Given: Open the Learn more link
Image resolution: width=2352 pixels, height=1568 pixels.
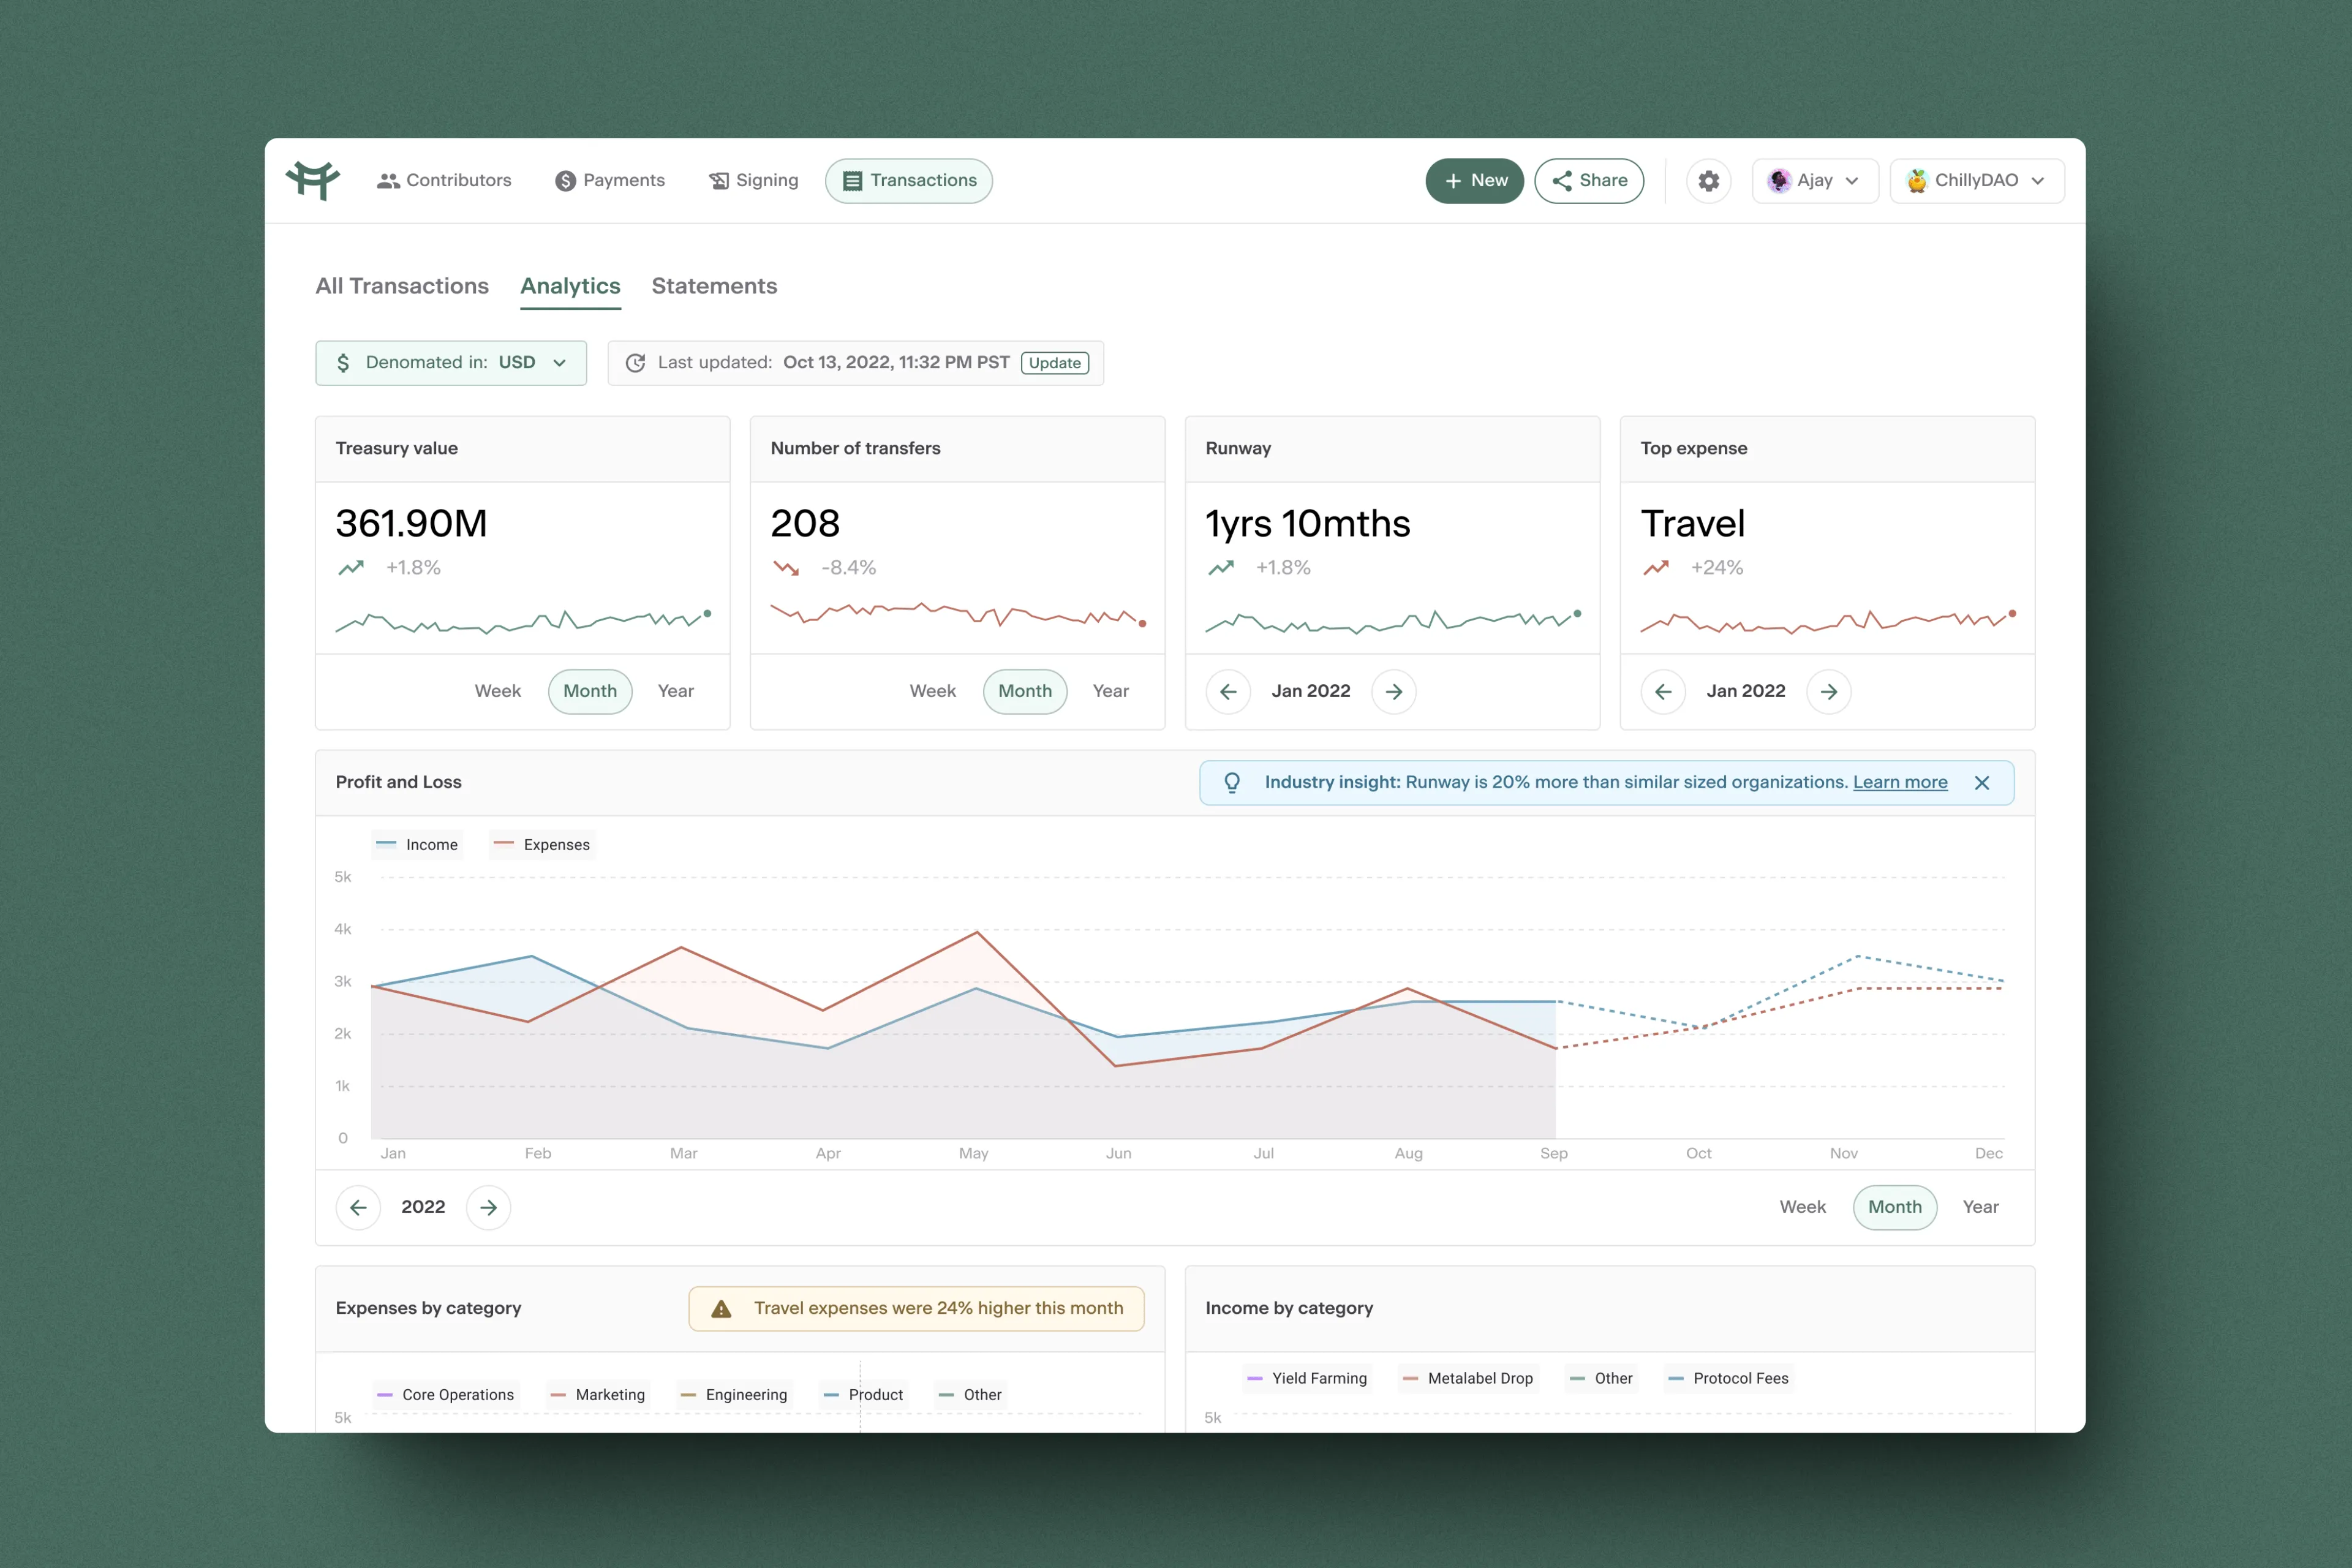Looking at the screenshot, I should 1900,782.
